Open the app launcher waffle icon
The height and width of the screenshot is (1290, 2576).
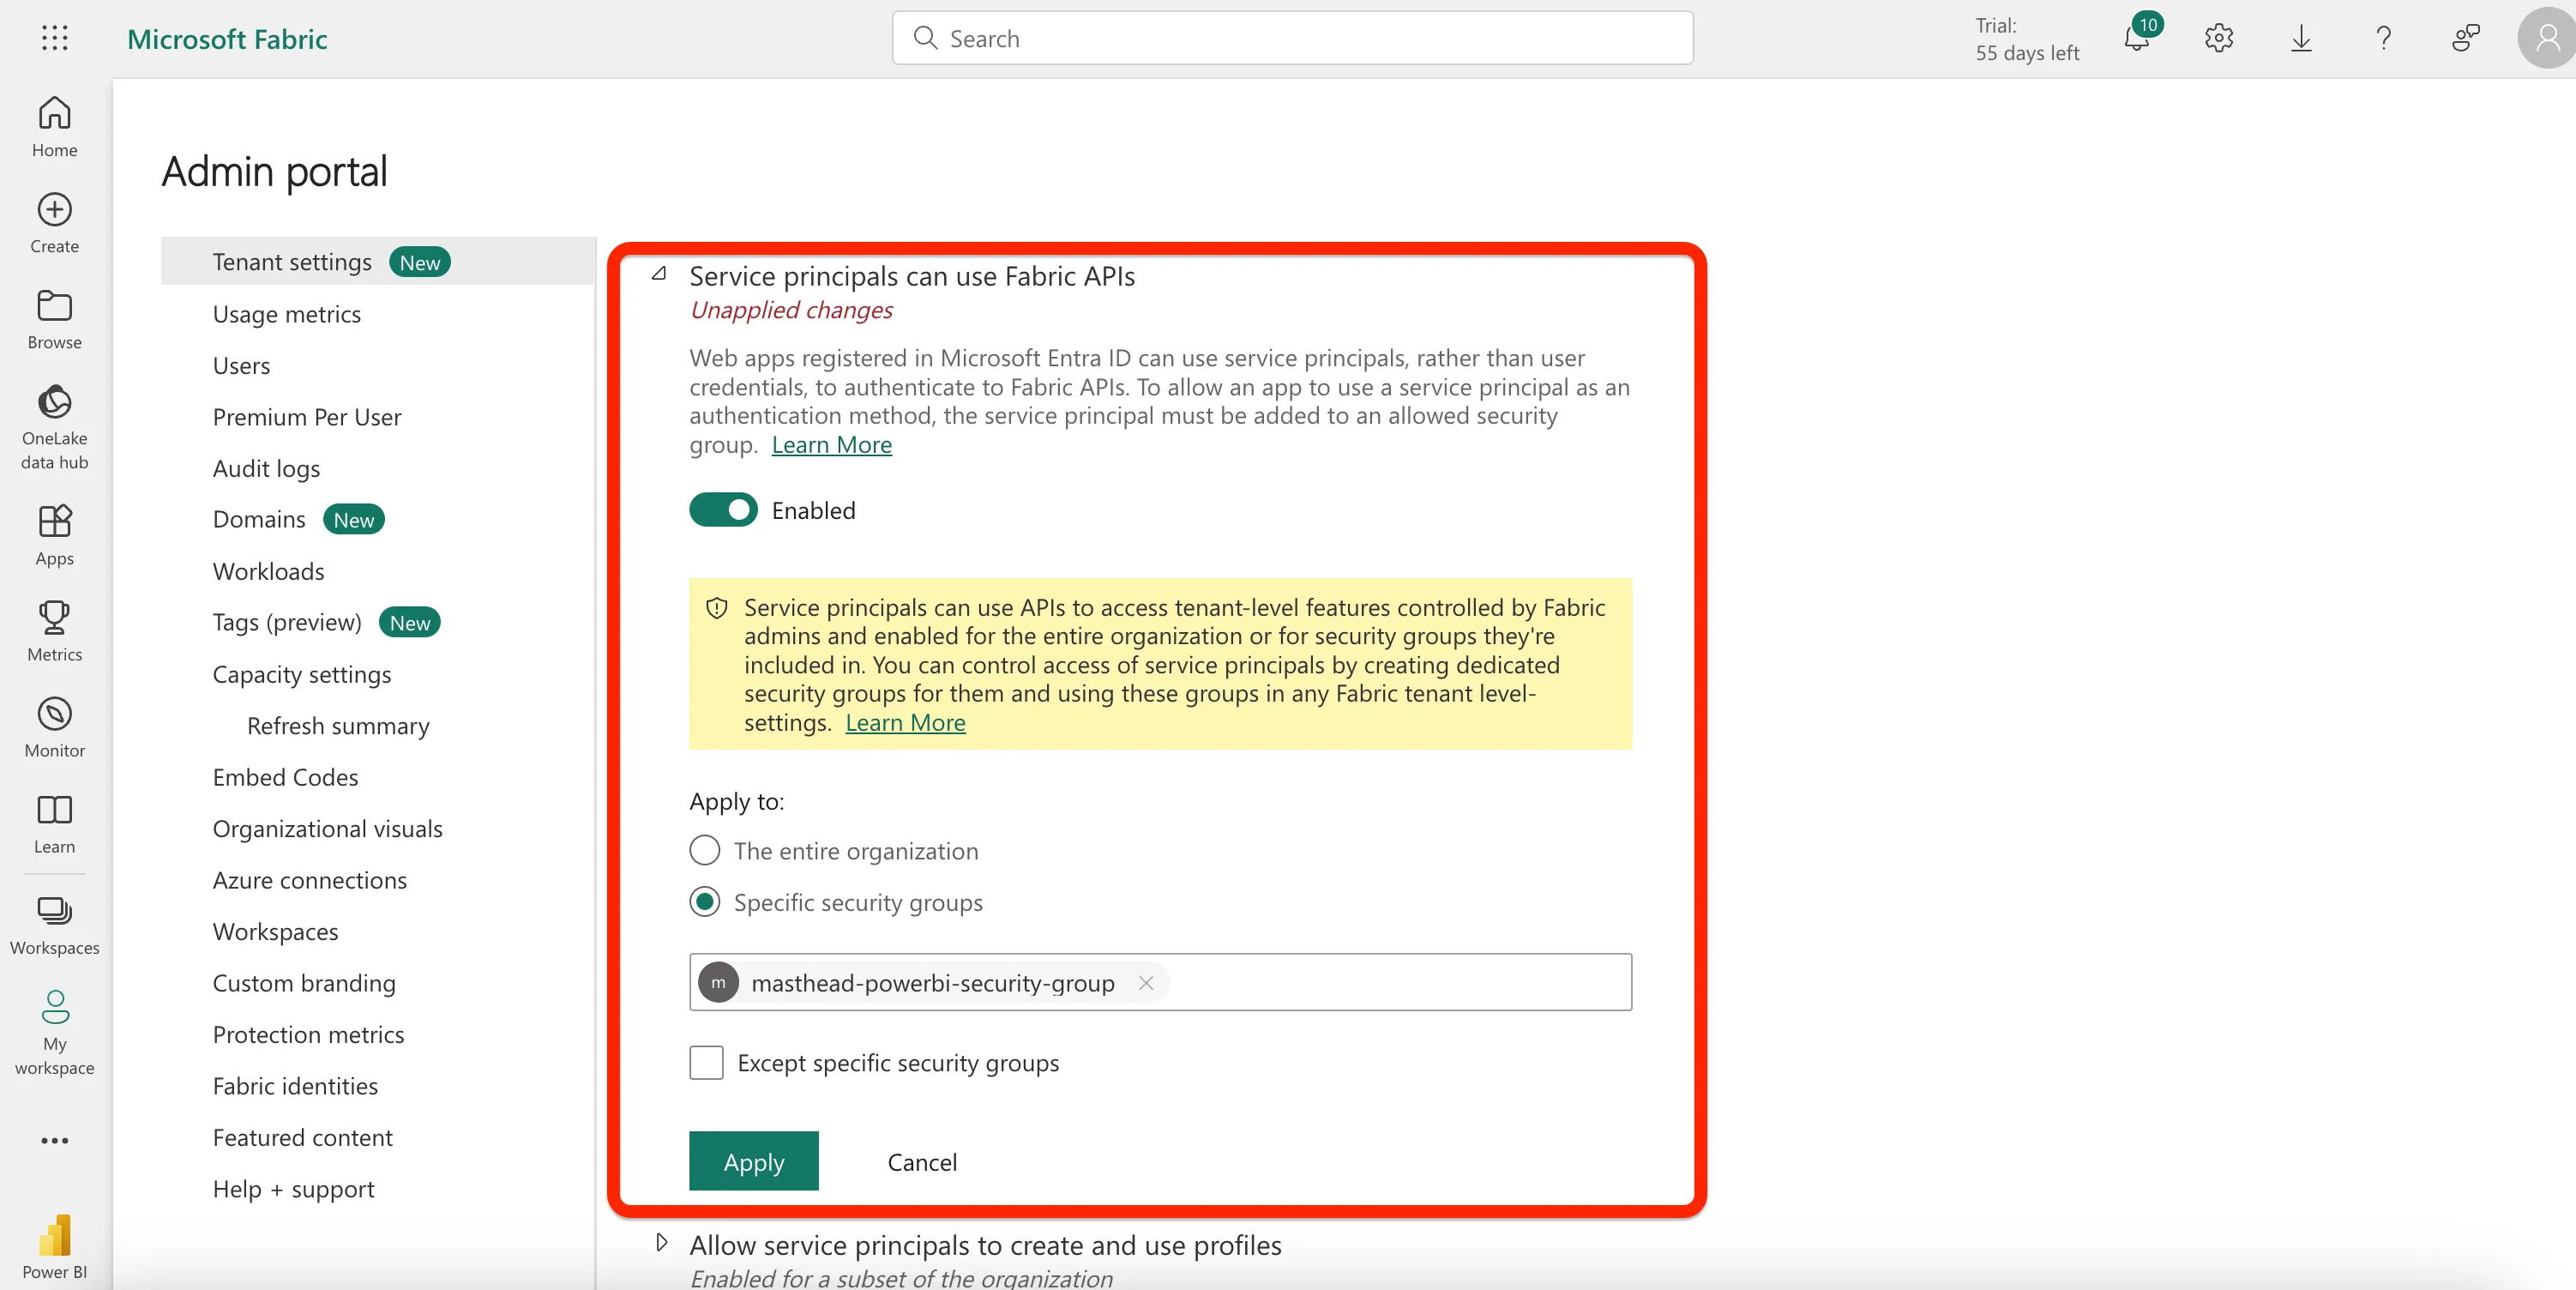(55, 38)
